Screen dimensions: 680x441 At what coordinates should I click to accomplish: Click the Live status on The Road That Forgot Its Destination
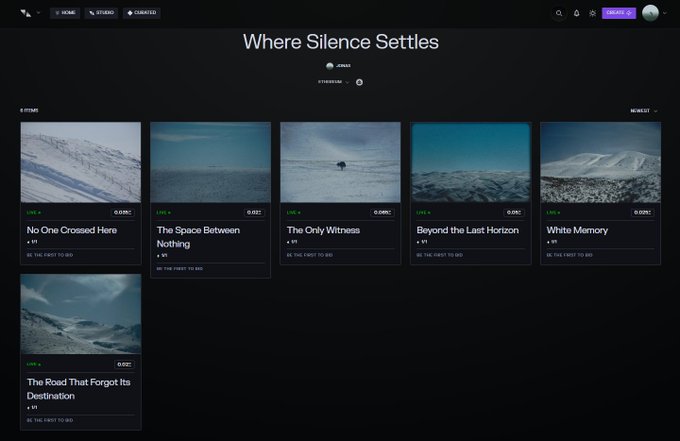pyautogui.click(x=34, y=365)
